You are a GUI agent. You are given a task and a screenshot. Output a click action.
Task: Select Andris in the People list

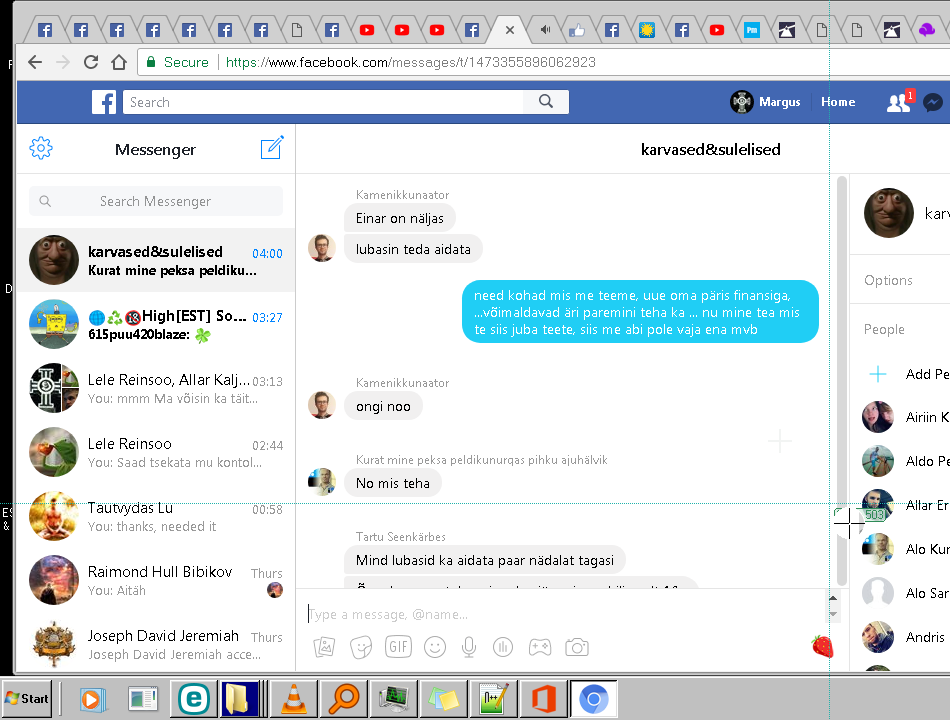click(x=905, y=637)
